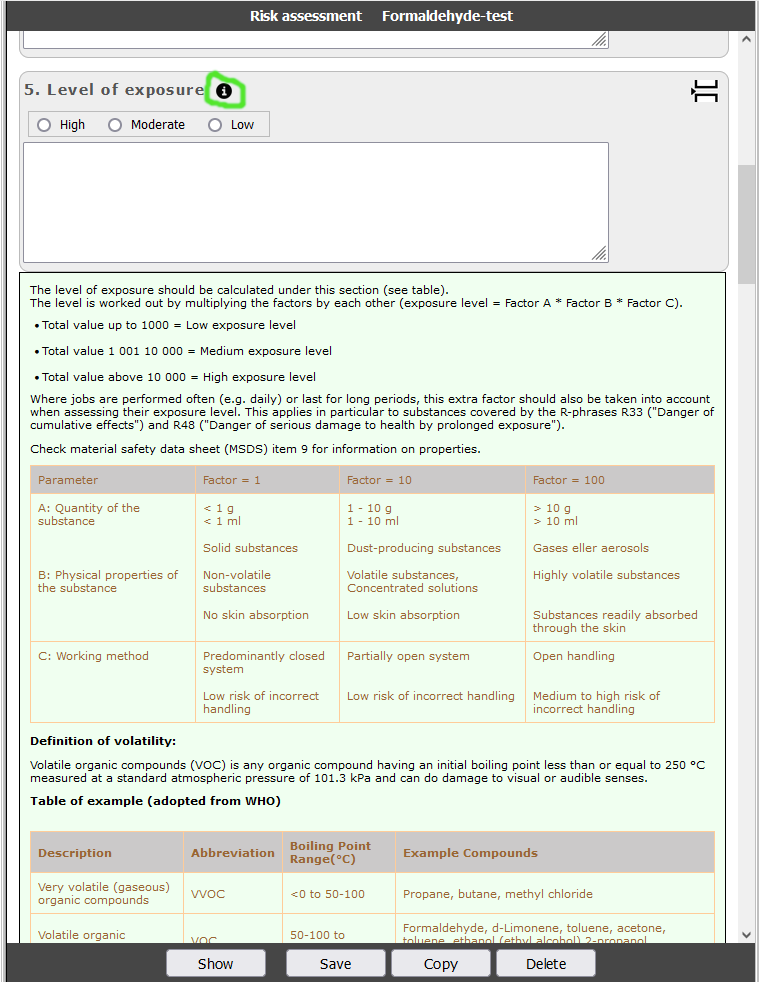
Task: Select the High exposure radio button
Action: (44, 125)
